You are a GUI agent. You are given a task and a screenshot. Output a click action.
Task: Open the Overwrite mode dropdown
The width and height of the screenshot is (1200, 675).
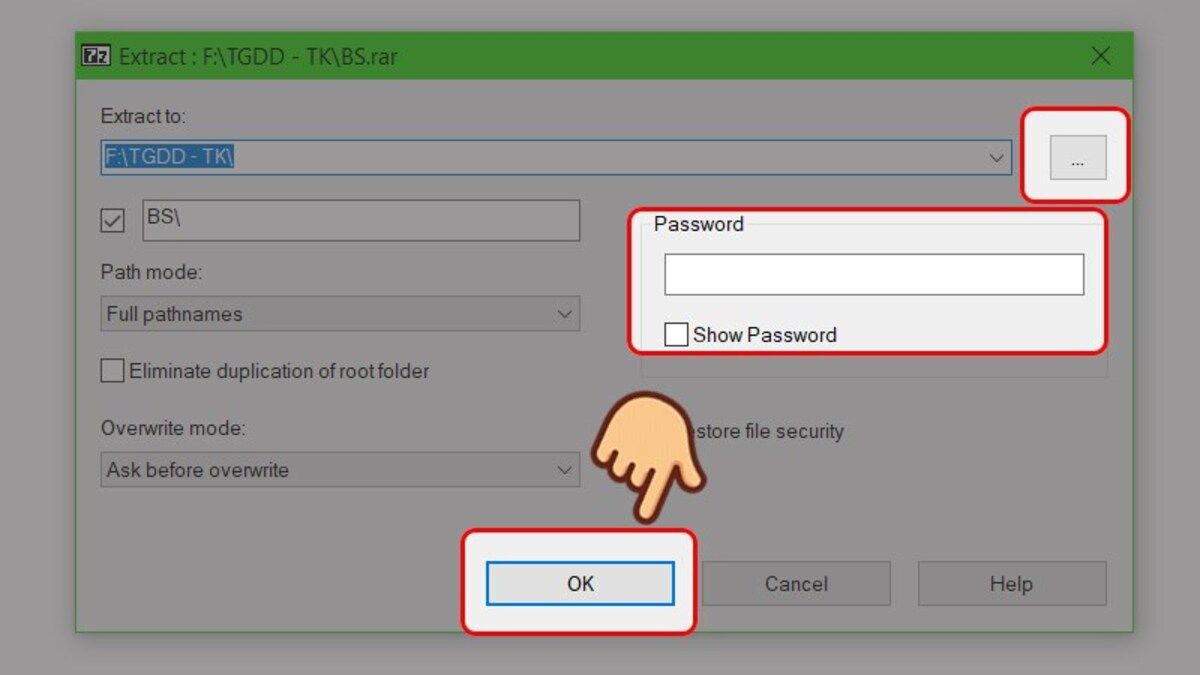564,470
